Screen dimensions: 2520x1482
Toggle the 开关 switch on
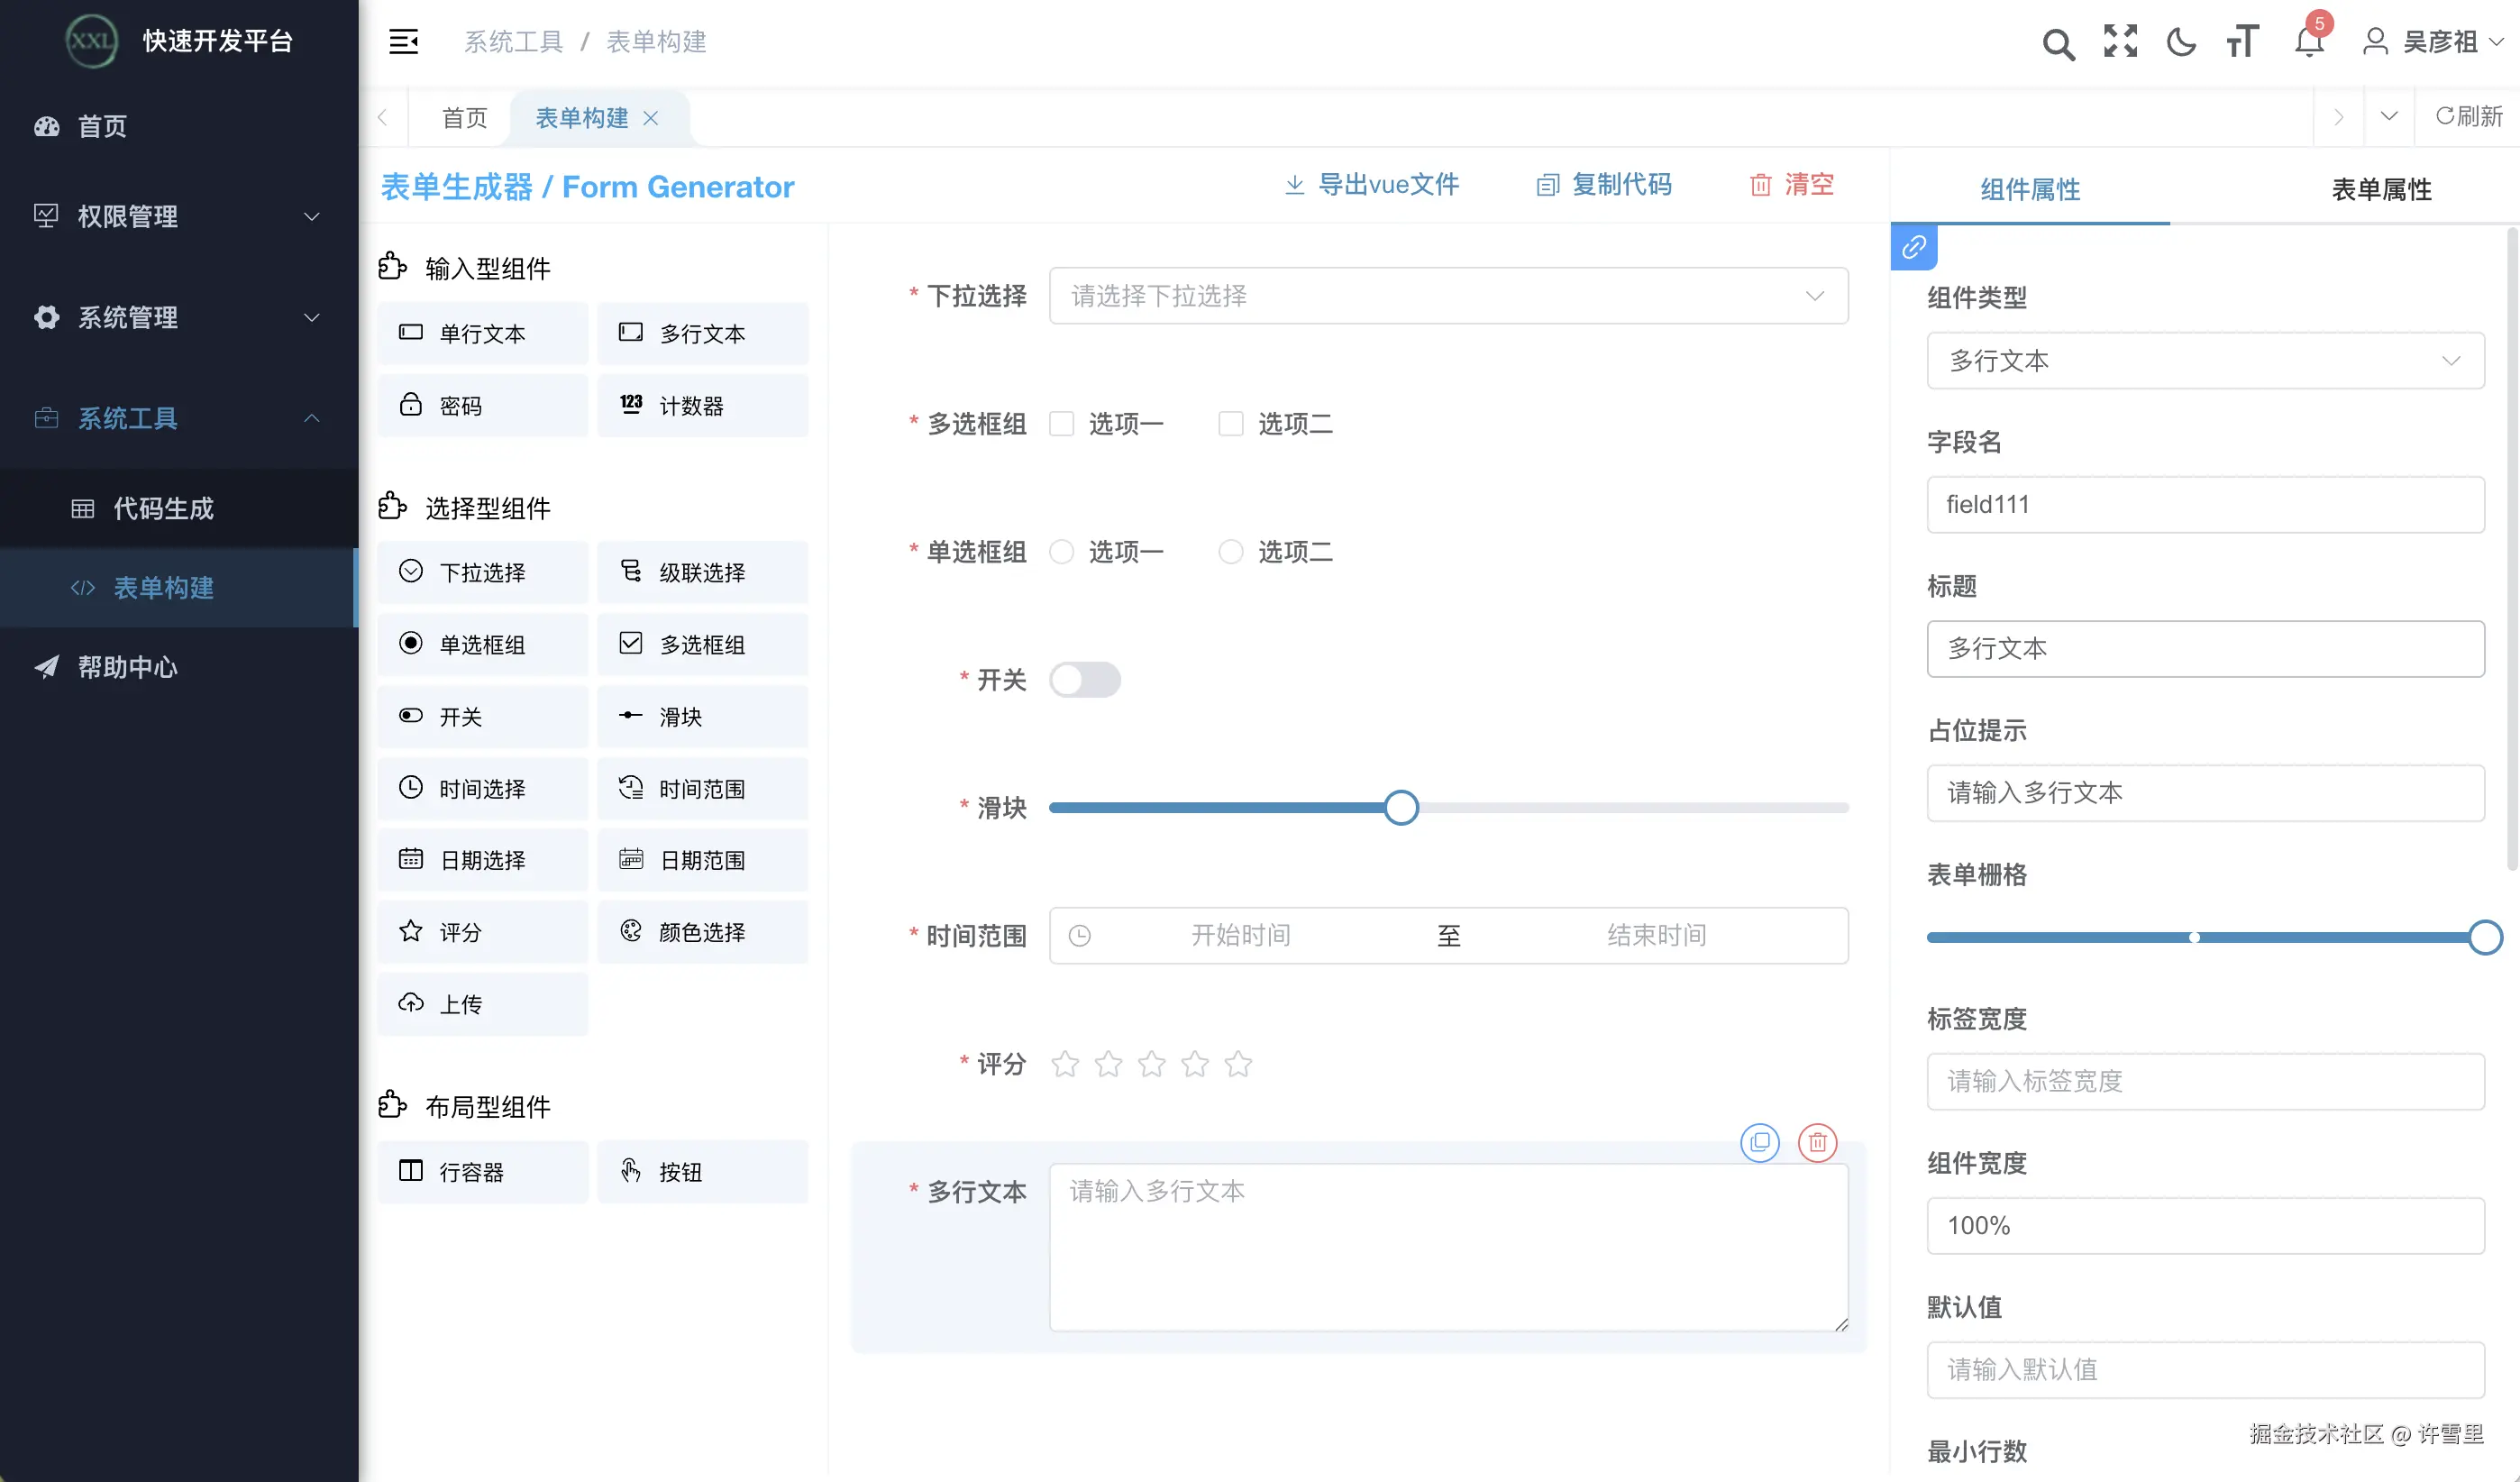tap(1085, 680)
